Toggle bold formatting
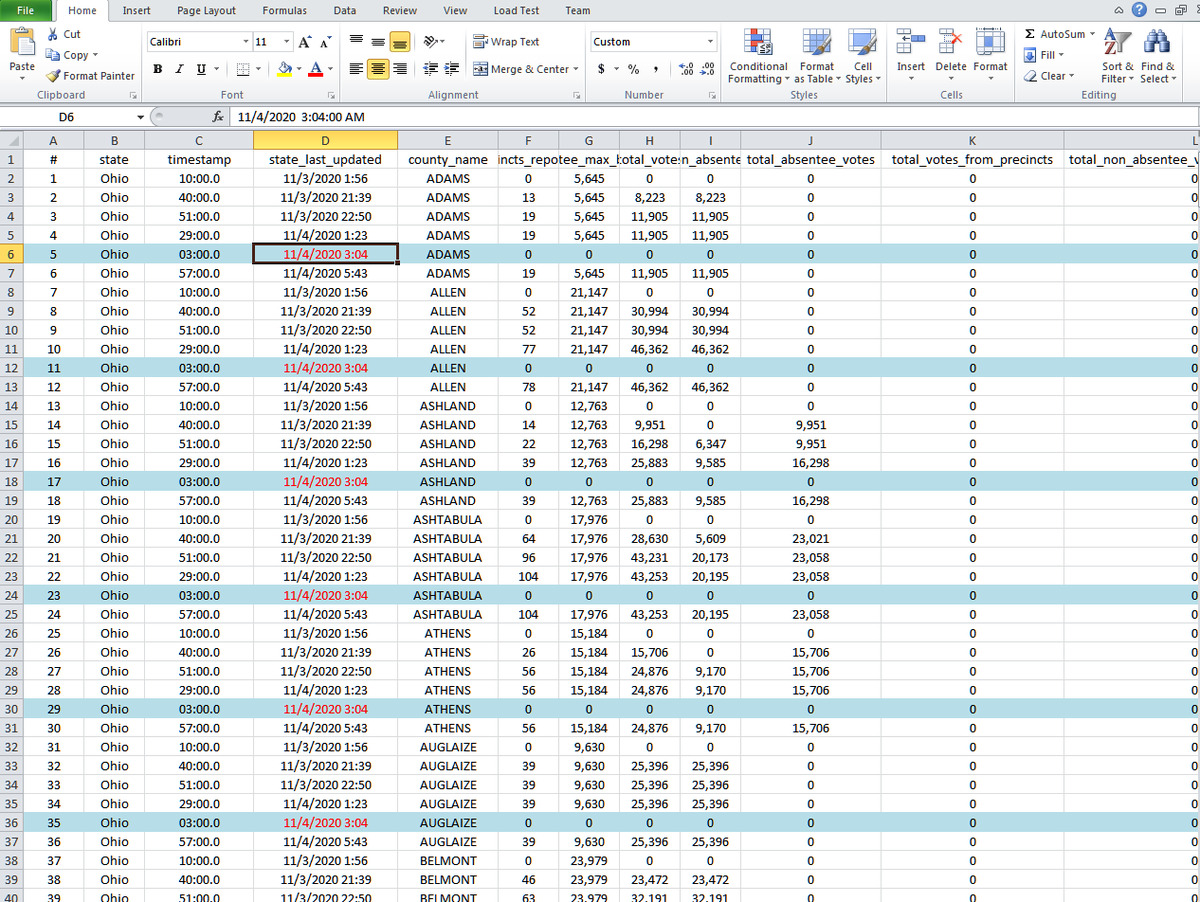This screenshot has width=1200, height=902. 158,69
